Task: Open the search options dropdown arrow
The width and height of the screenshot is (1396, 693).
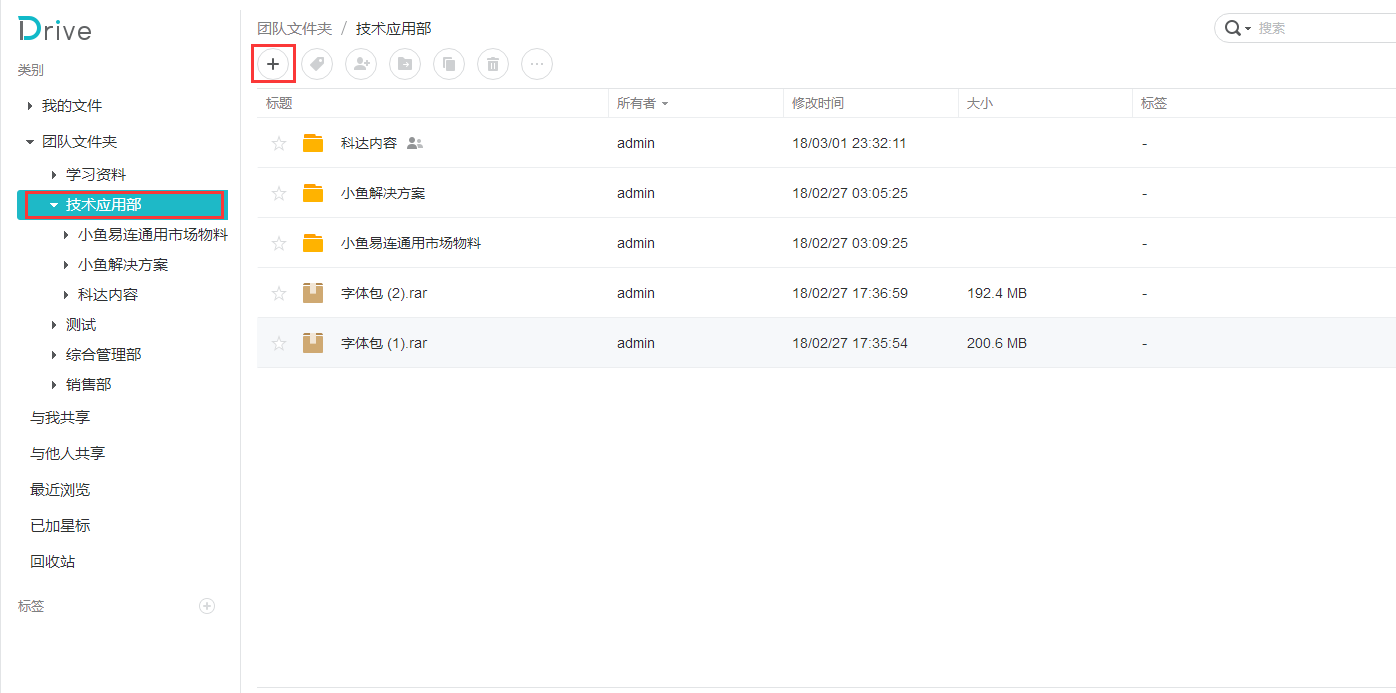Action: click(1248, 29)
